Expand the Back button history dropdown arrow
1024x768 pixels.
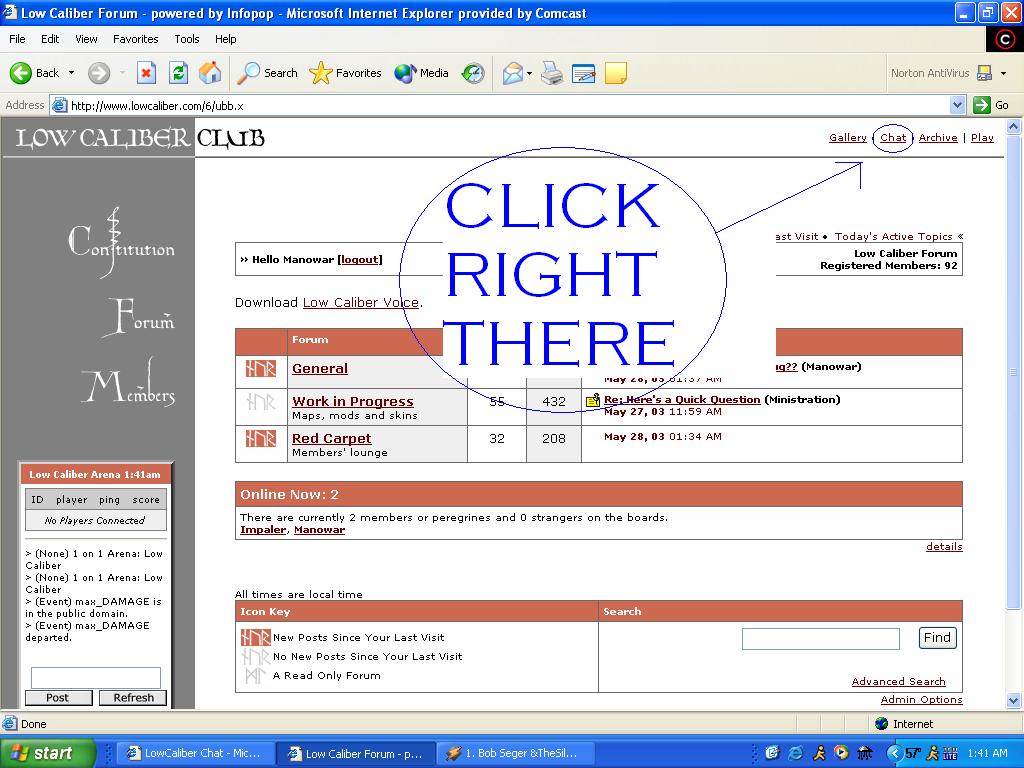point(71,73)
